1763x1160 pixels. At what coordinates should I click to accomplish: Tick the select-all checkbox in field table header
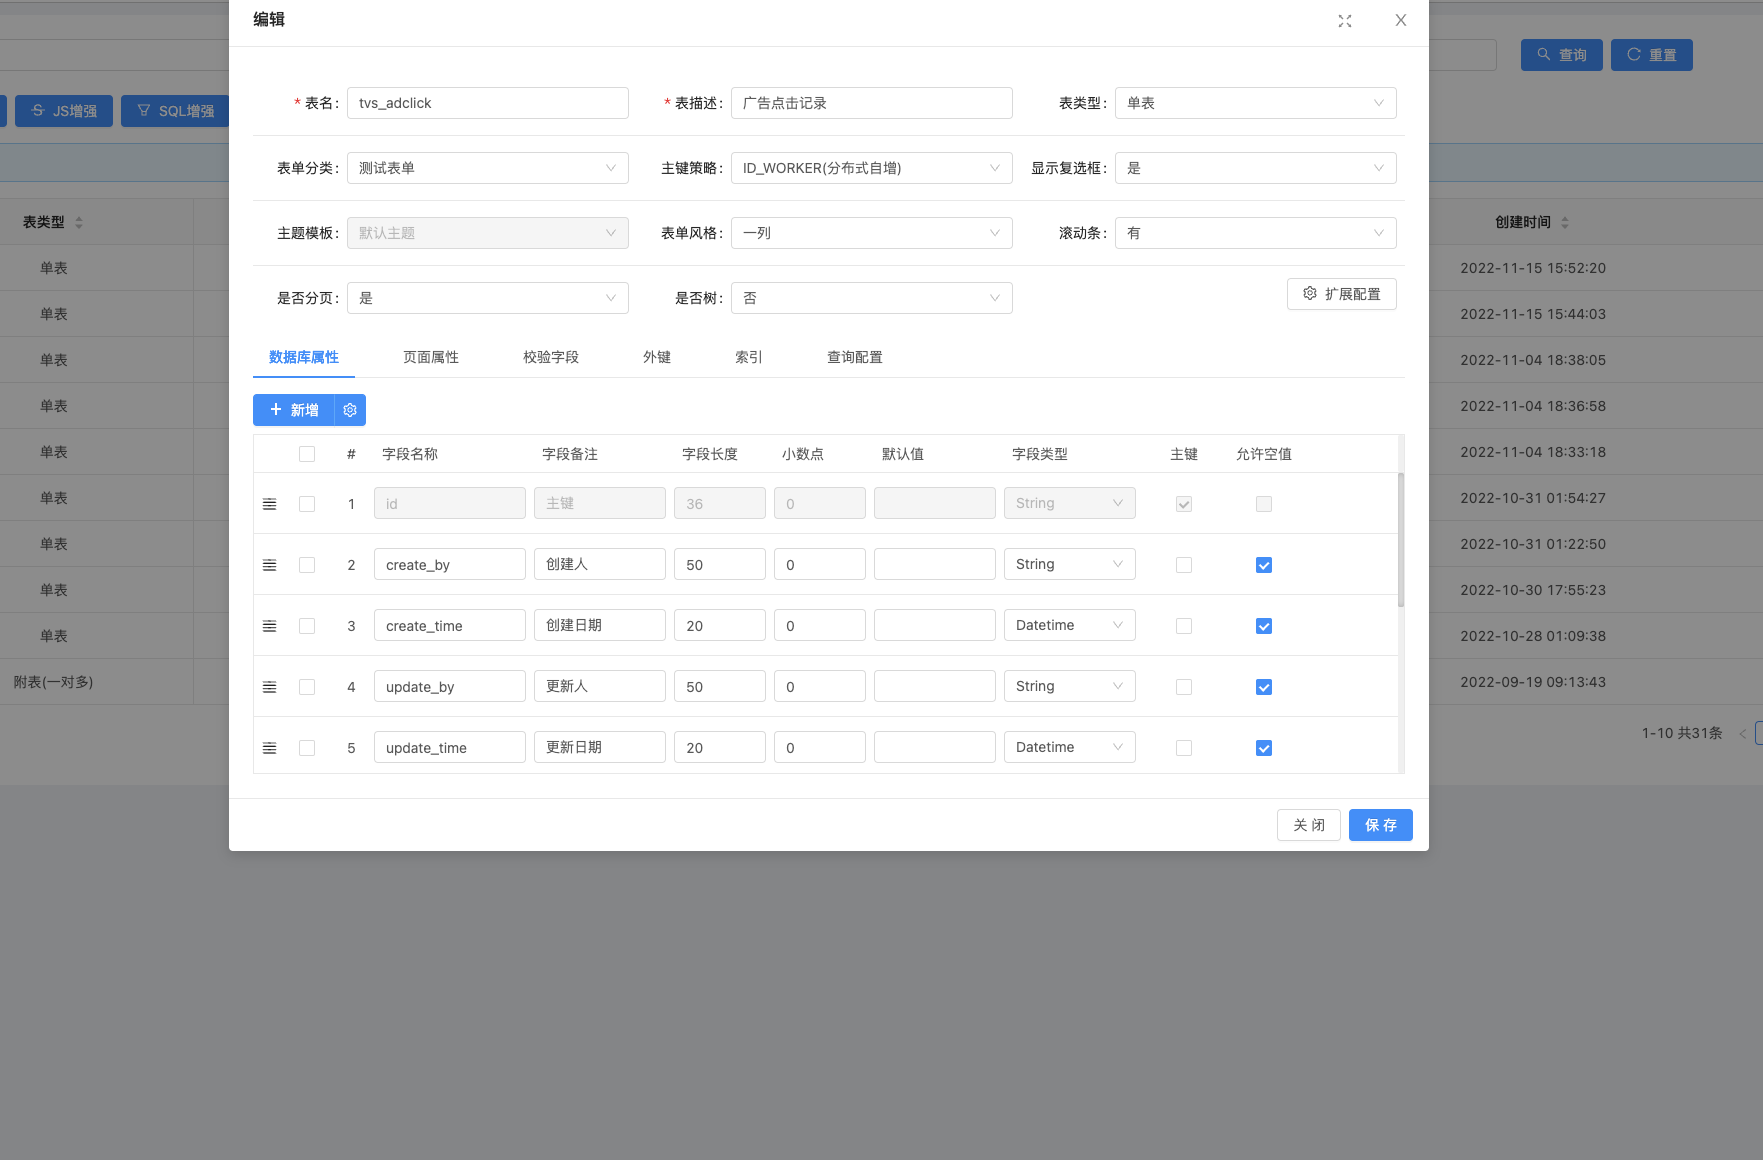[x=307, y=454]
